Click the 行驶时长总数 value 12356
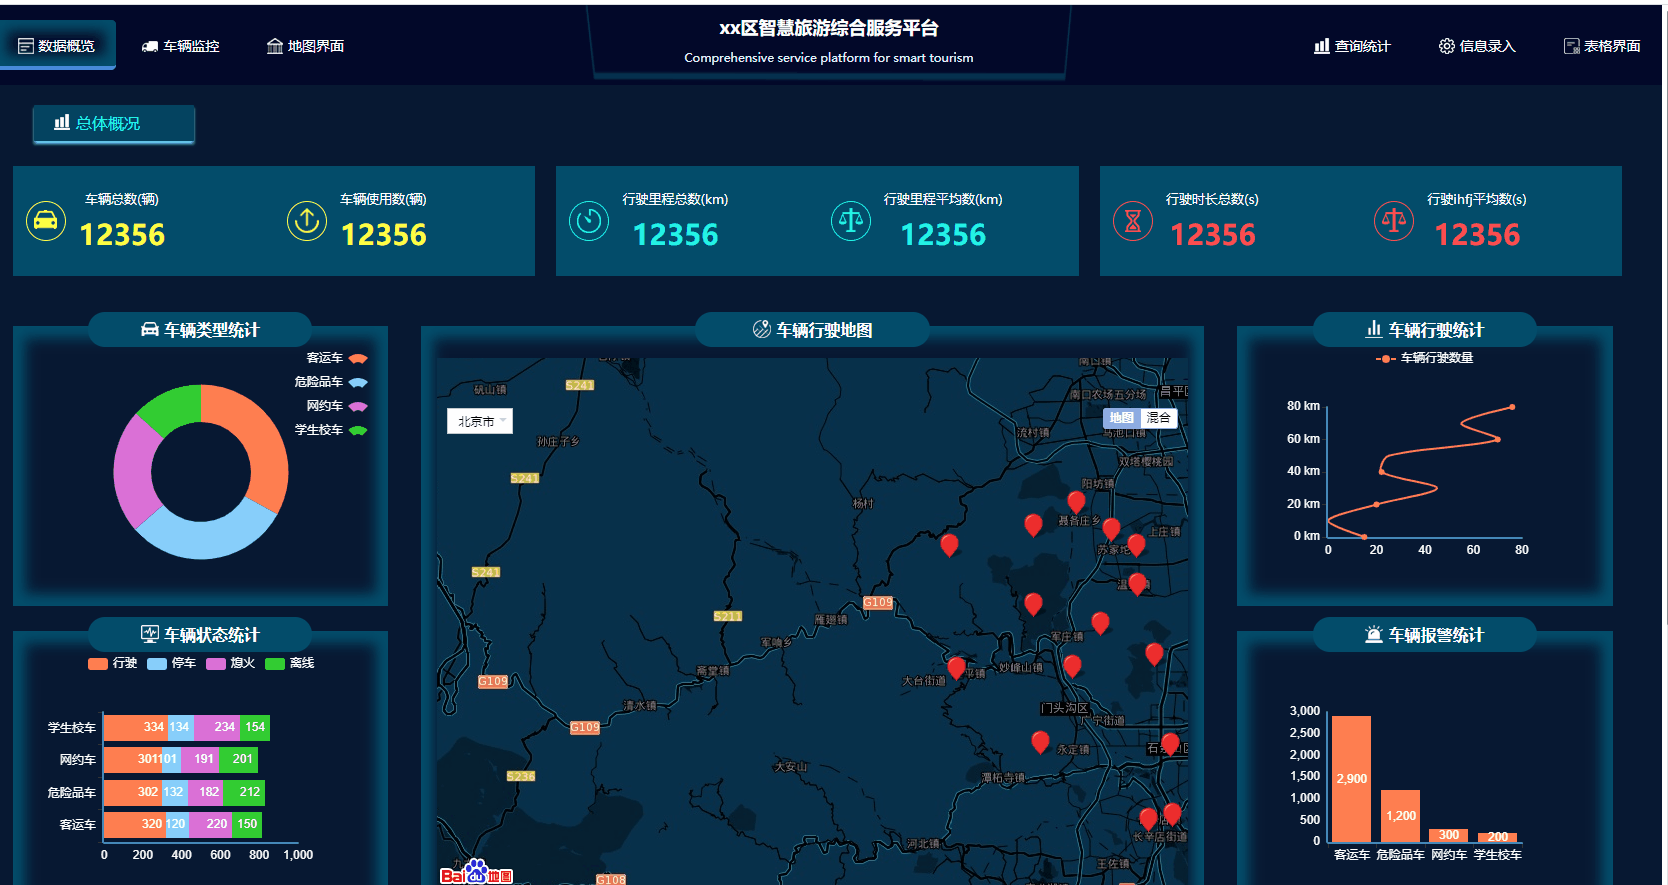Image resolution: width=1668 pixels, height=885 pixels. point(1213,234)
